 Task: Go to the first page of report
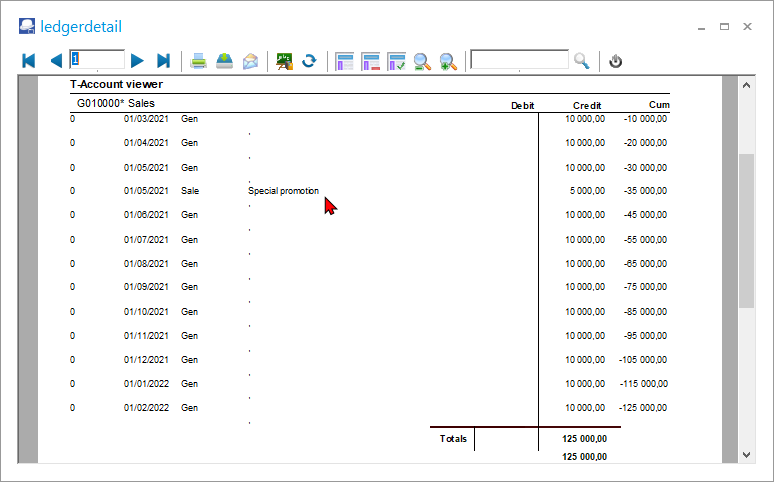pos(29,61)
